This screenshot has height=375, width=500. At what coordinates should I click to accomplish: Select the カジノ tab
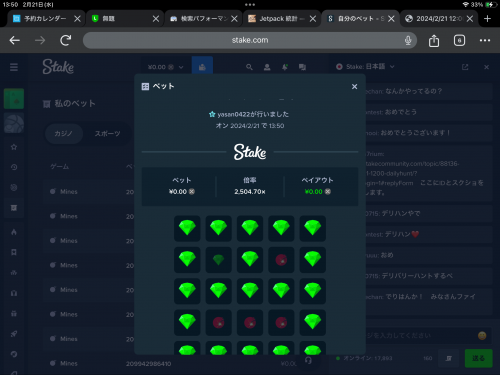[64, 133]
